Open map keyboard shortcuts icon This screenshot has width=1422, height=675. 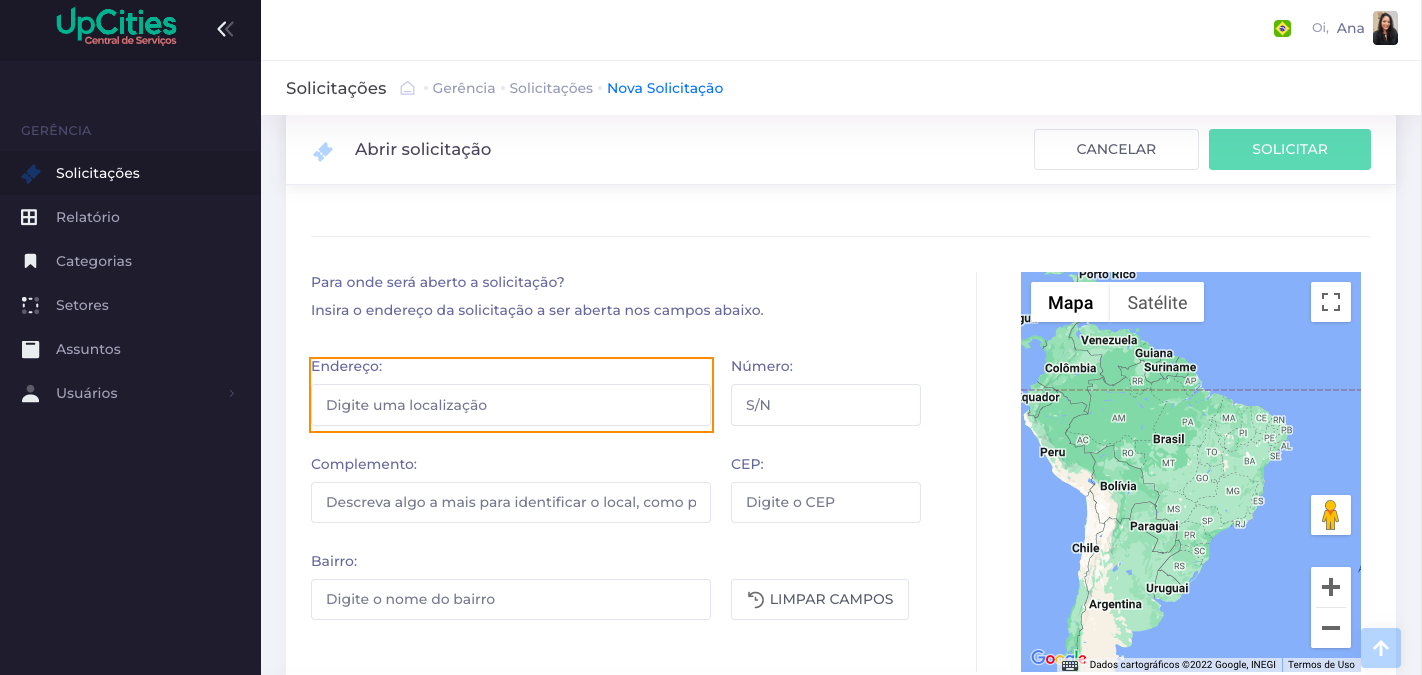(1070, 665)
